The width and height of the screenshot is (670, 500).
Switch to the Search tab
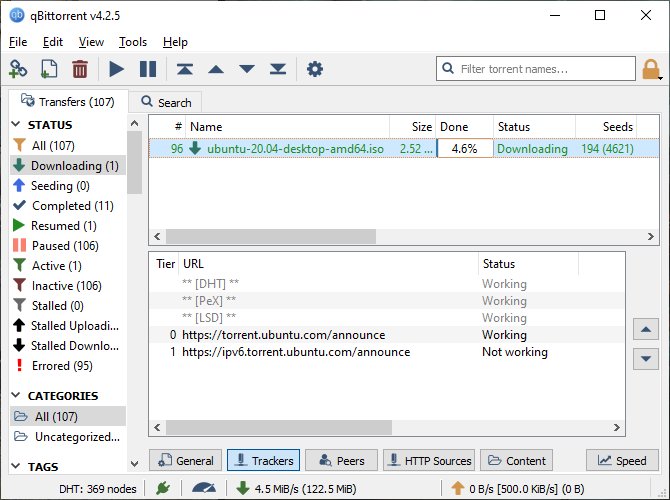pos(166,103)
